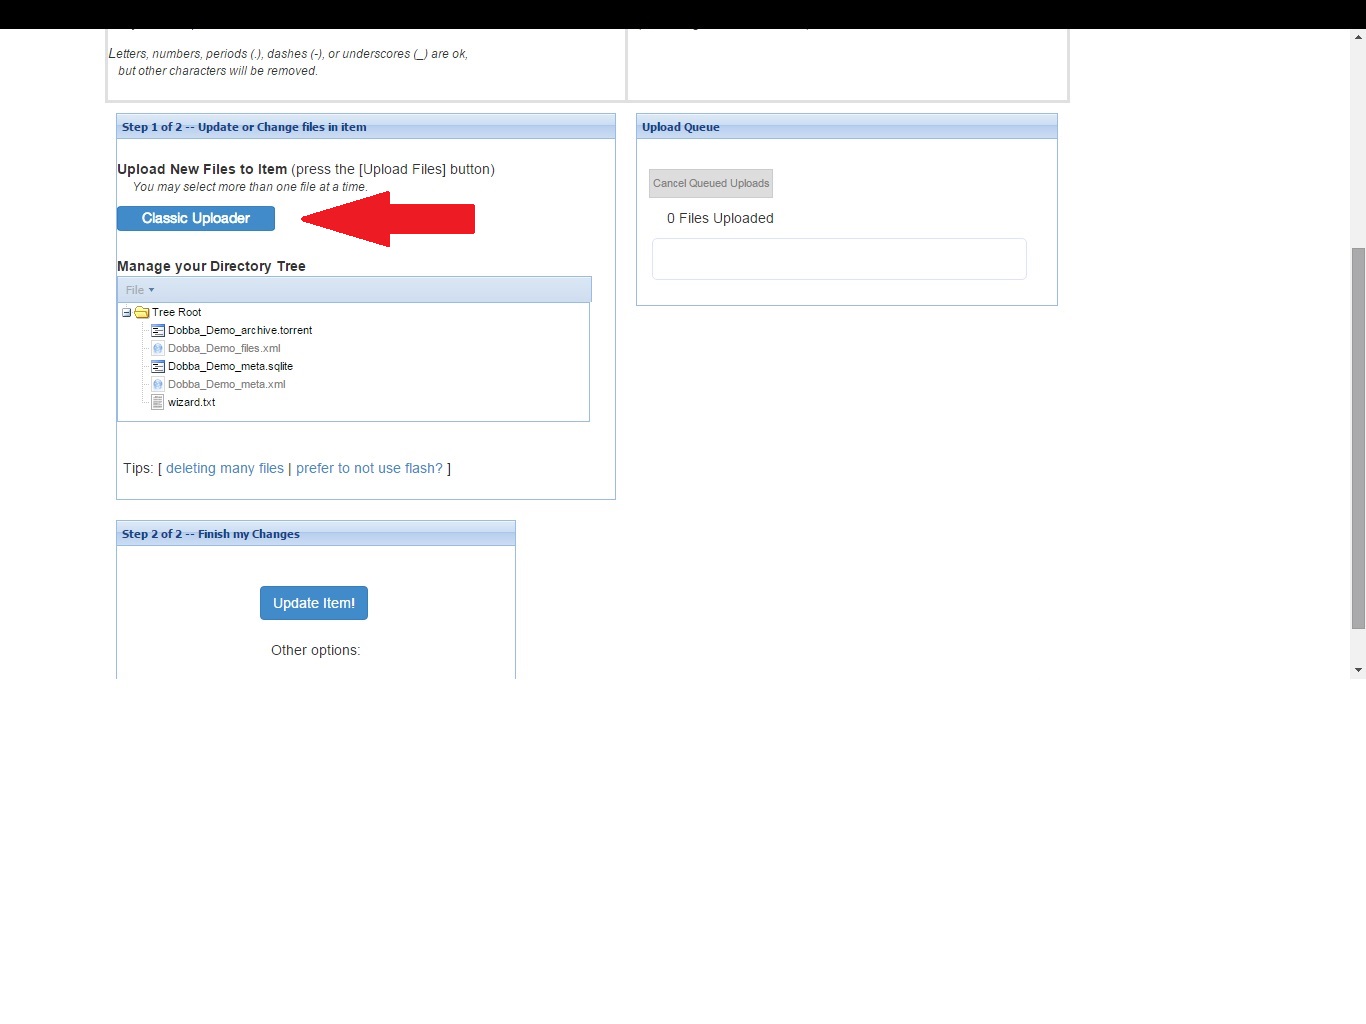Screen dimensions: 1366x1024
Task: Click the Tree Root folder icon
Action: [142, 312]
